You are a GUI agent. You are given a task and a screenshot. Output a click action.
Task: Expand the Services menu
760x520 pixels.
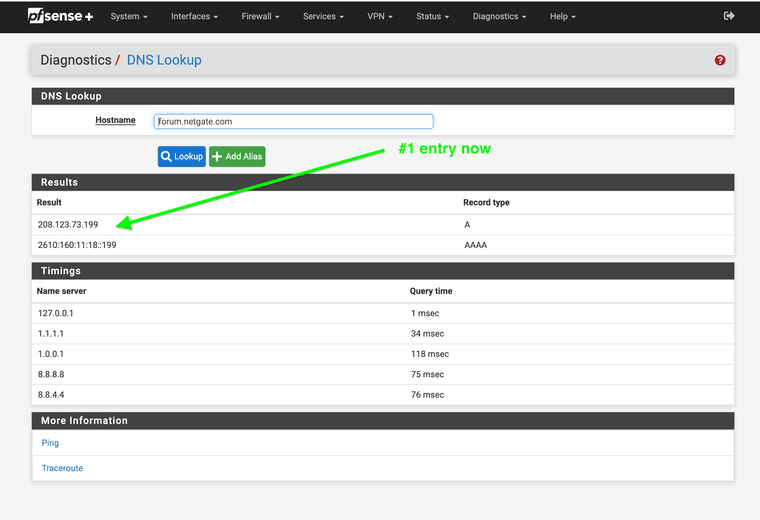click(x=323, y=16)
